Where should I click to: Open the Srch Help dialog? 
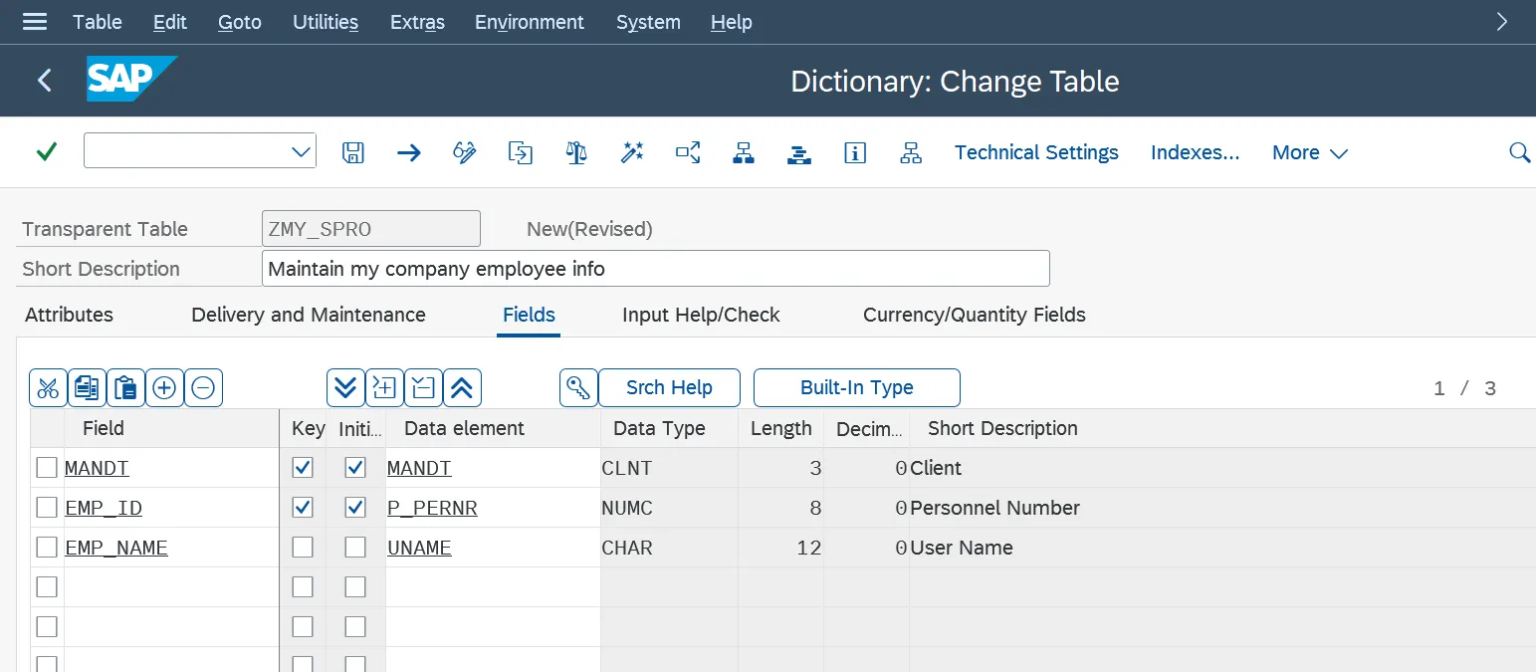(x=668, y=387)
